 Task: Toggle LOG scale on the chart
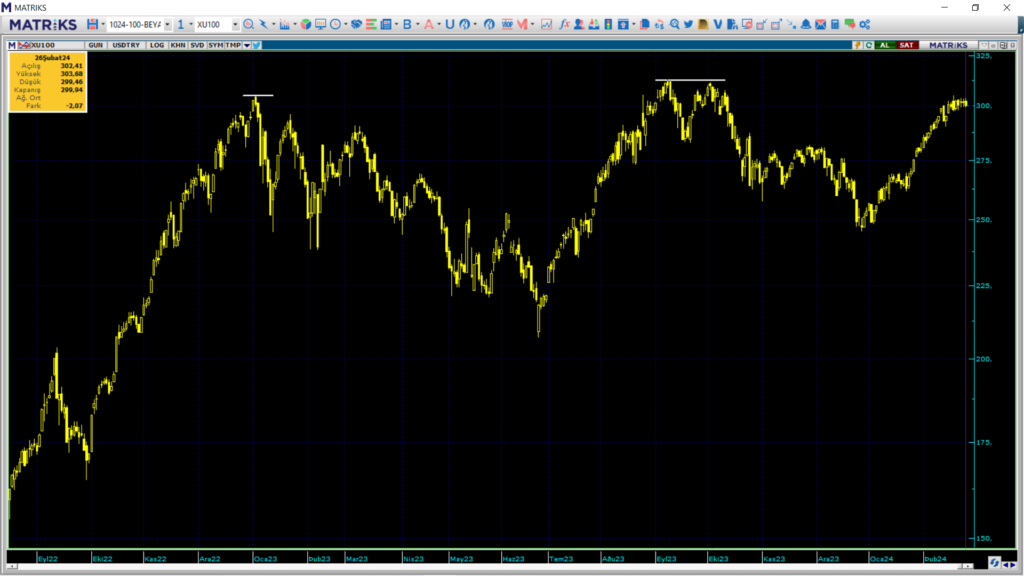click(x=157, y=45)
